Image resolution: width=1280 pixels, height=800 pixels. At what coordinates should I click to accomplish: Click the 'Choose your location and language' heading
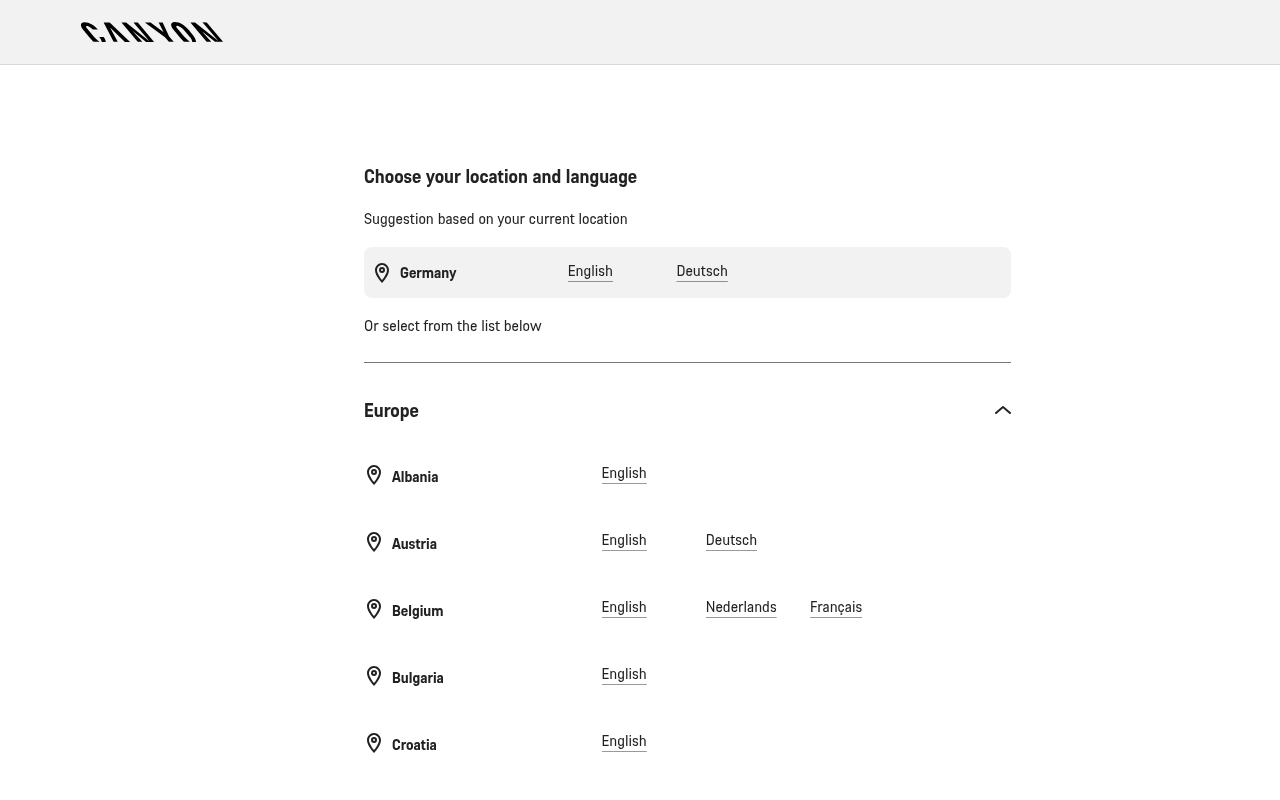coord(500,177)
